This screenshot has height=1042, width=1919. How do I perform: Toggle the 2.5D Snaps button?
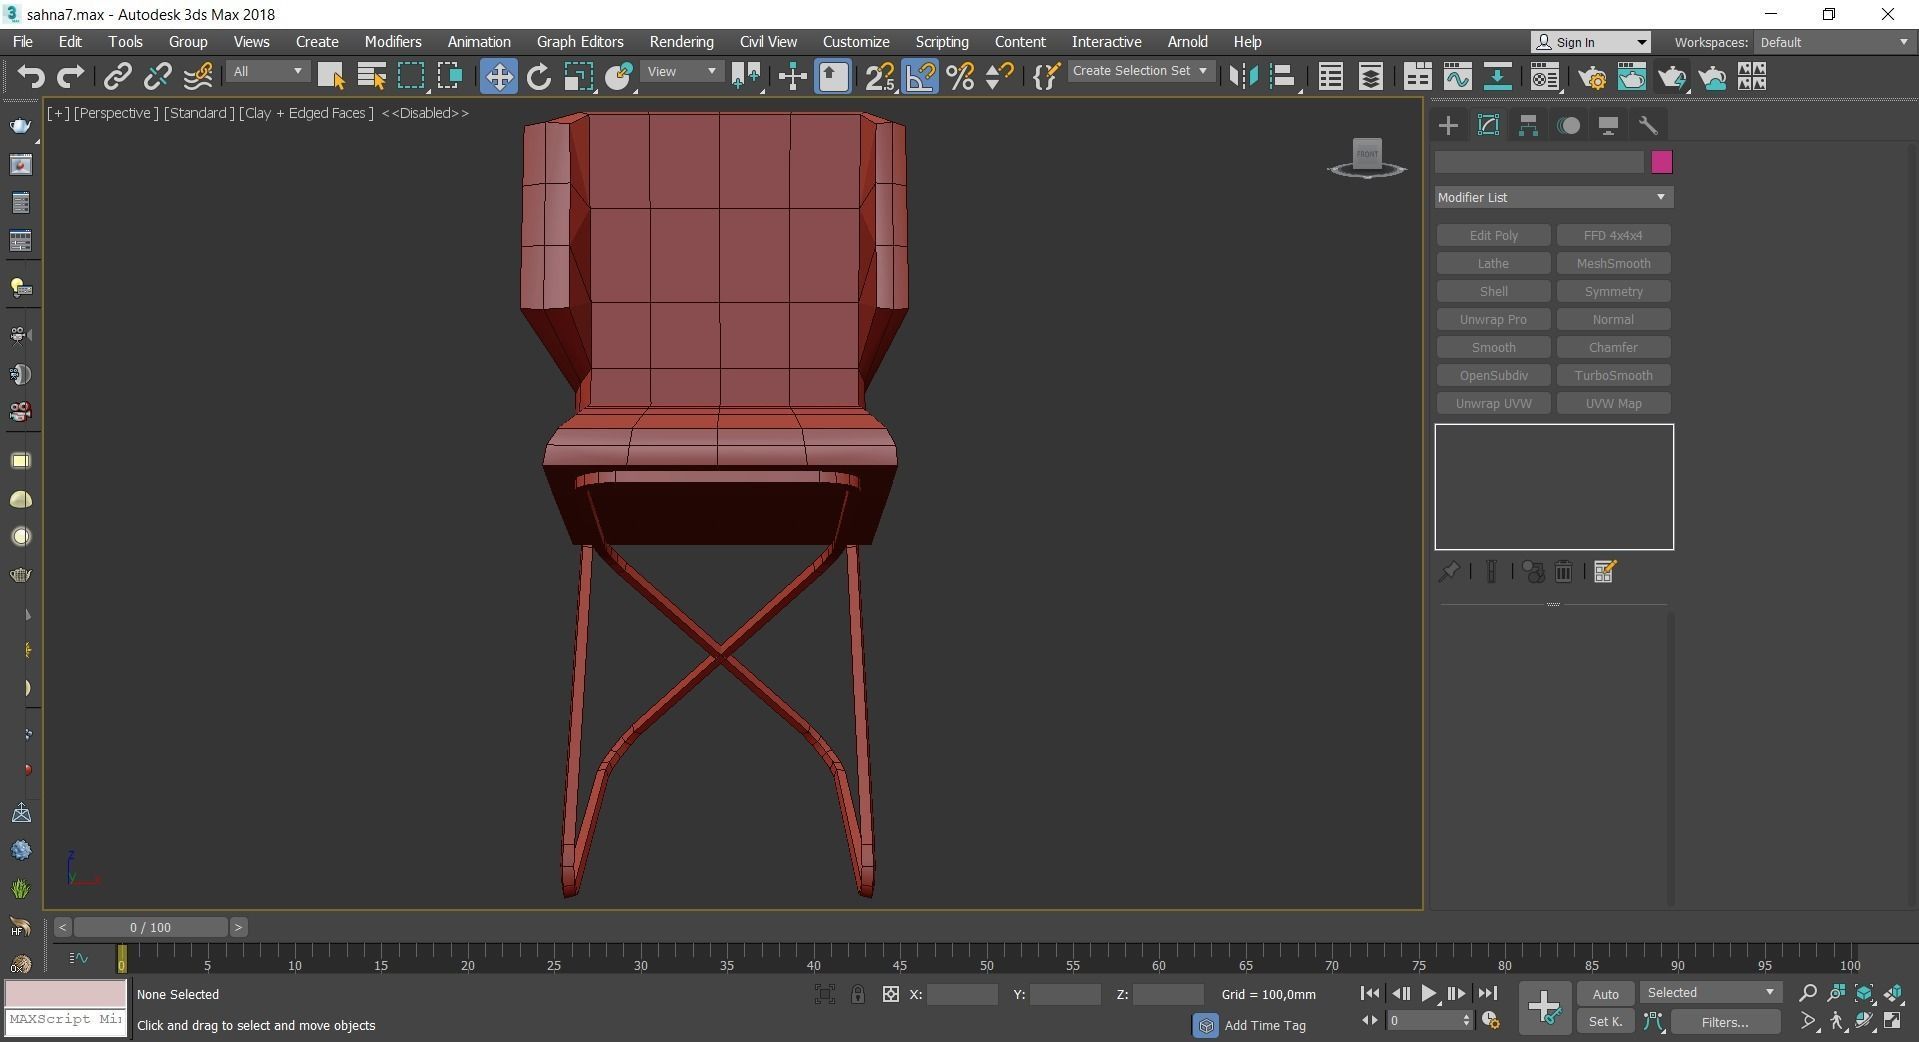pos(880,77)
